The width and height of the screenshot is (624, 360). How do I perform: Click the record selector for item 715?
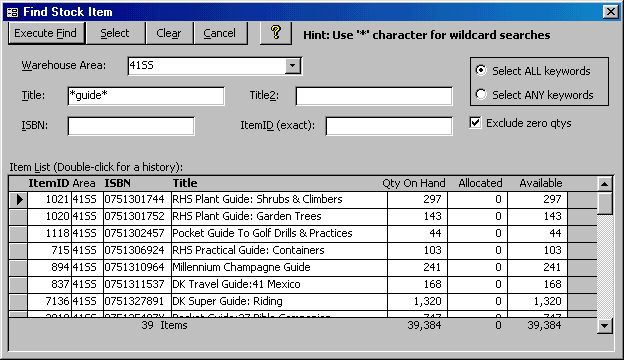click(18, 251)
